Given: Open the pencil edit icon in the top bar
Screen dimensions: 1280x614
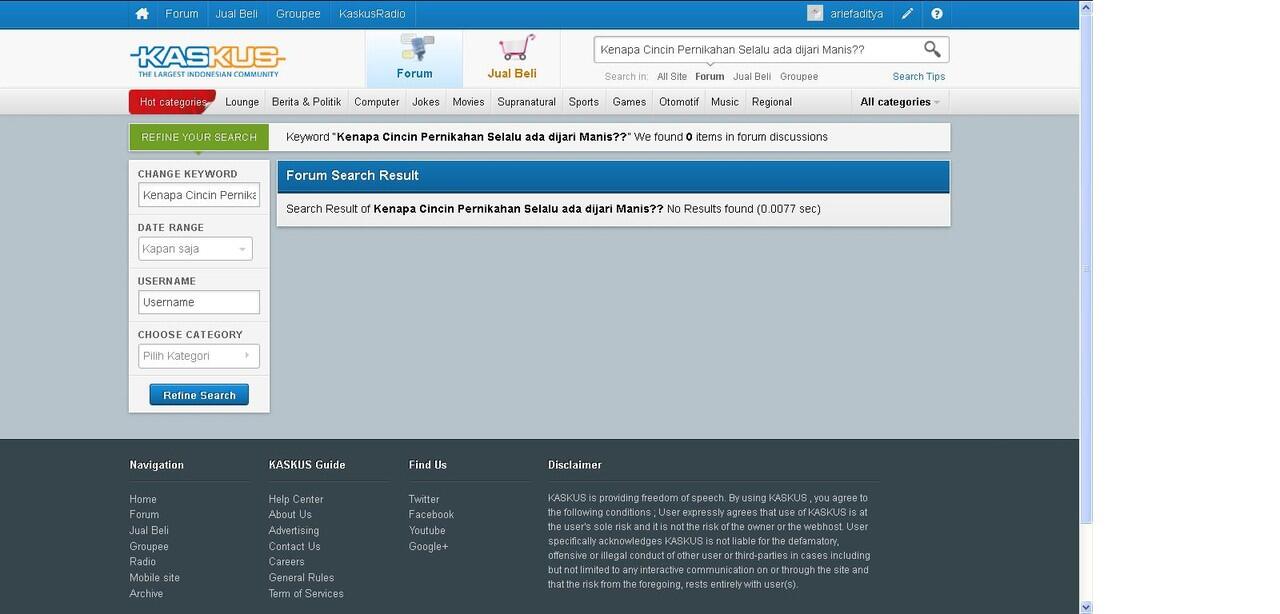Looking at the screenshot, I should pos(907,14).
